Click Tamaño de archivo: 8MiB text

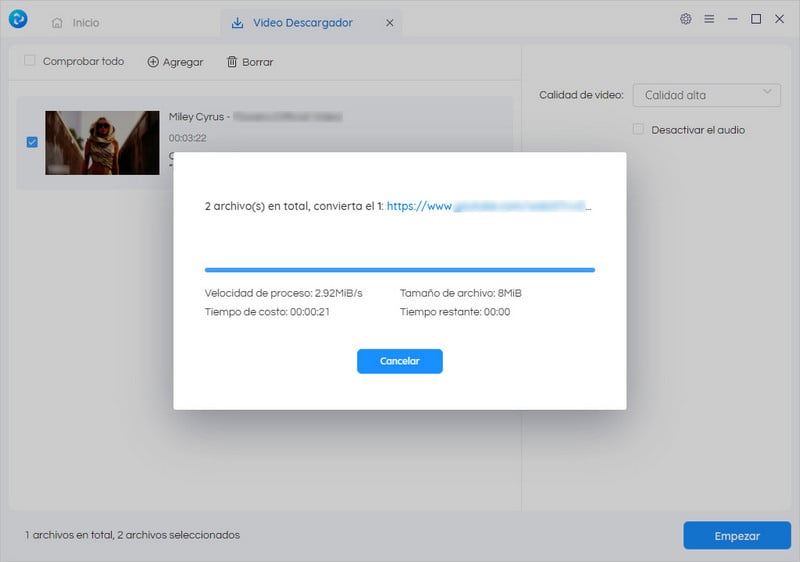click(460, 293)
